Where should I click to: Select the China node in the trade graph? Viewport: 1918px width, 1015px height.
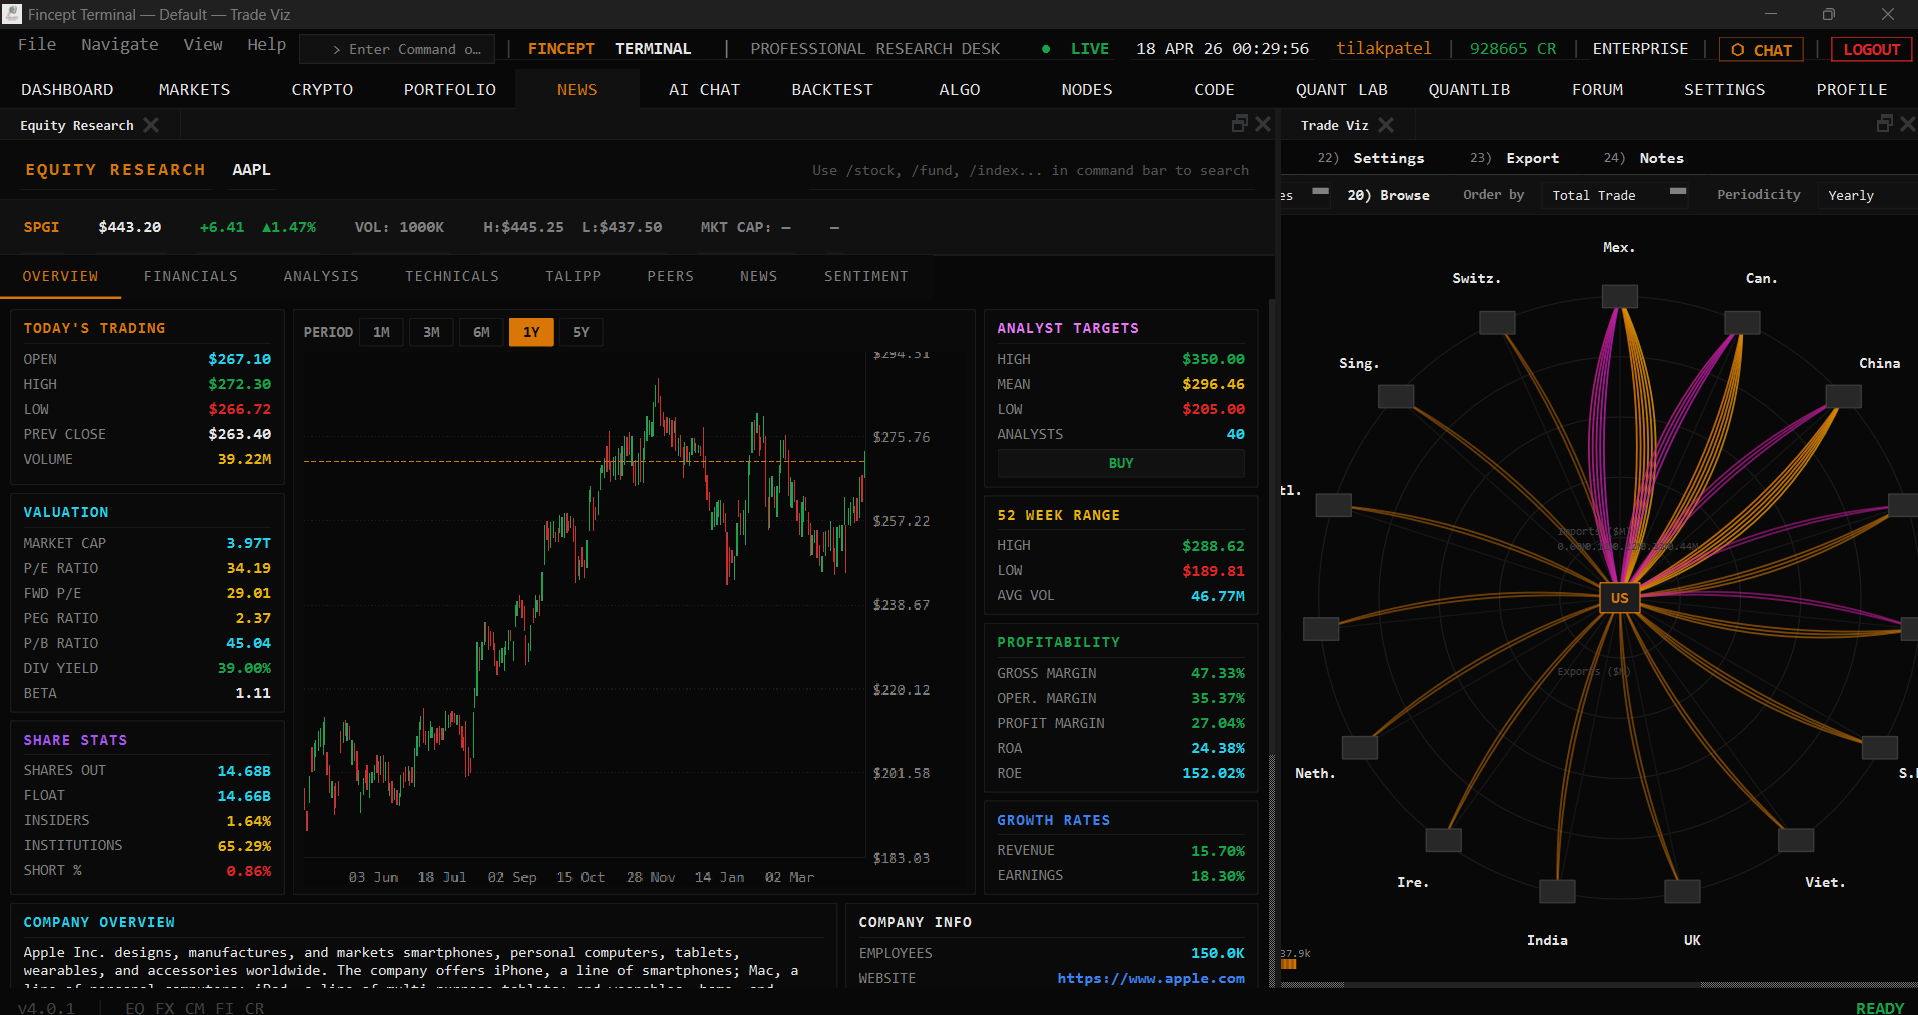click(1843, 395)
